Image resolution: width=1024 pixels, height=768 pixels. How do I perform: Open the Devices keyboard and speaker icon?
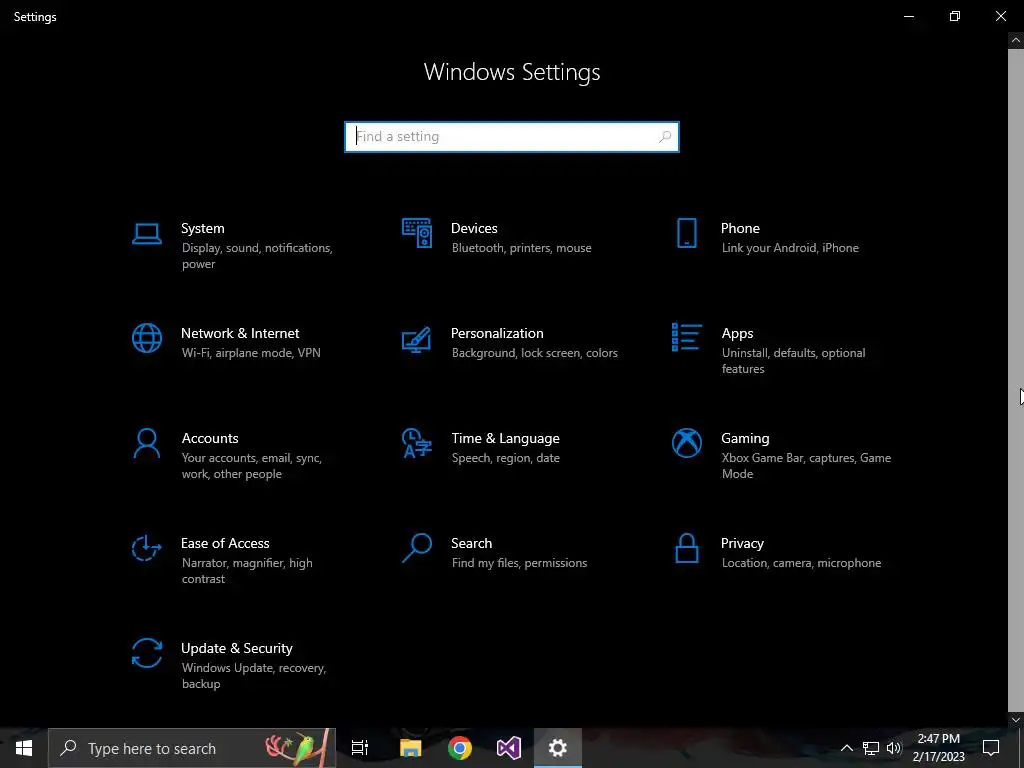[x=417, y=233]
